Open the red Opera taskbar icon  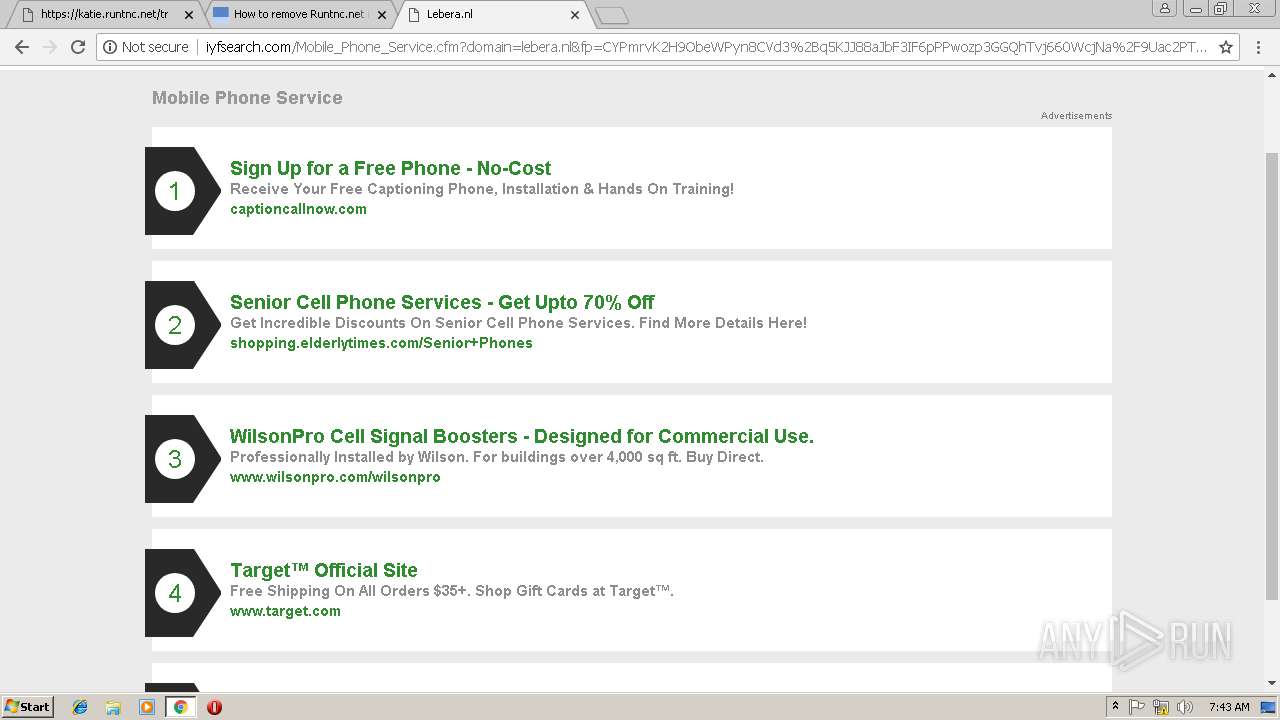click(214, 707)
